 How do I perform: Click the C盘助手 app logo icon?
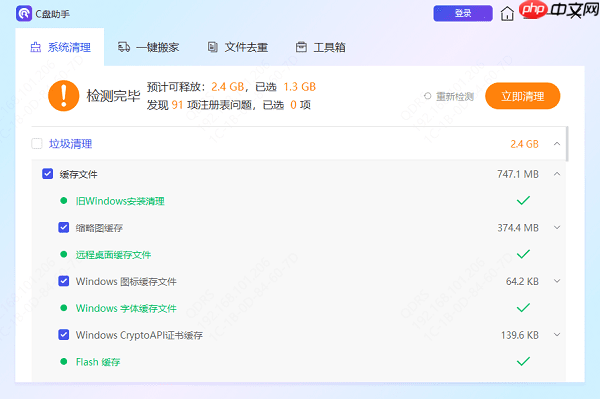(24, 14)
